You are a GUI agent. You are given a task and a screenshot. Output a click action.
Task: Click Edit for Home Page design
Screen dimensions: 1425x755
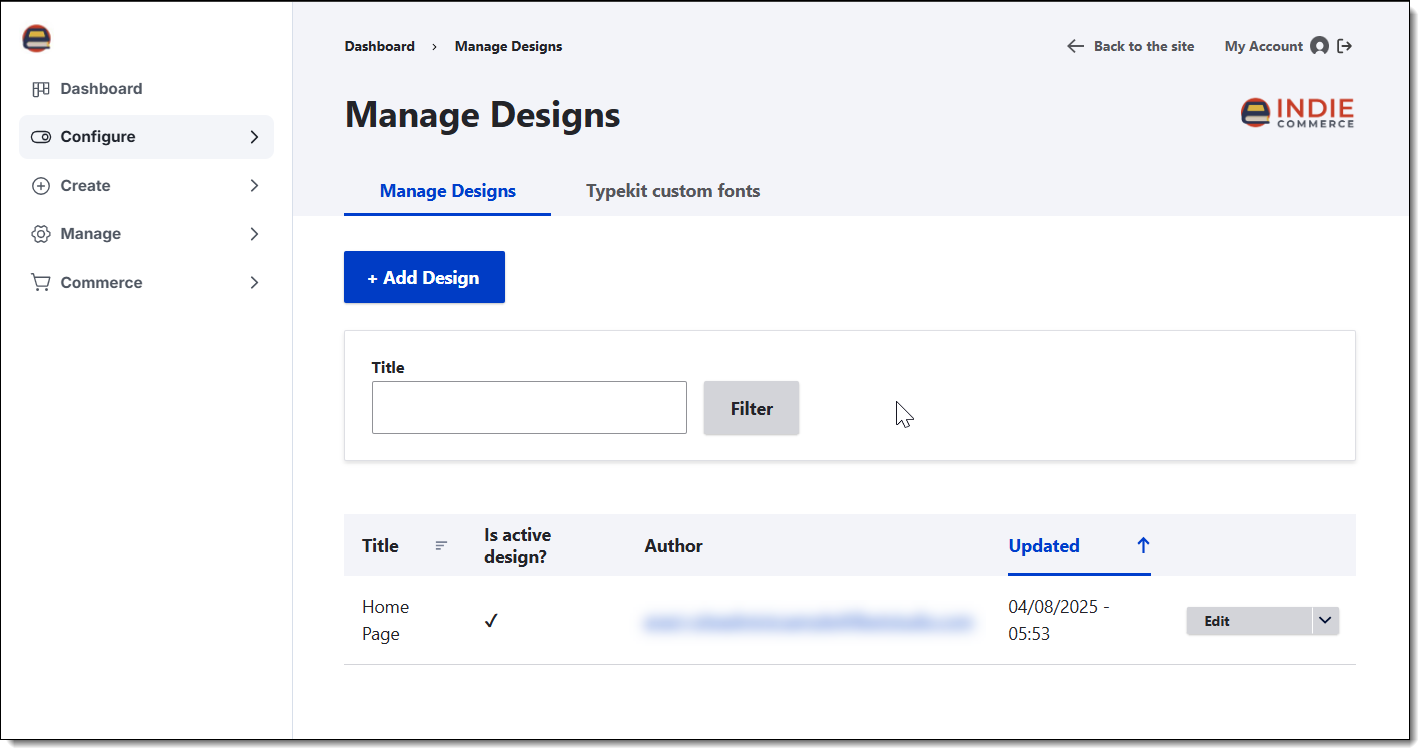click(1248, 621)
